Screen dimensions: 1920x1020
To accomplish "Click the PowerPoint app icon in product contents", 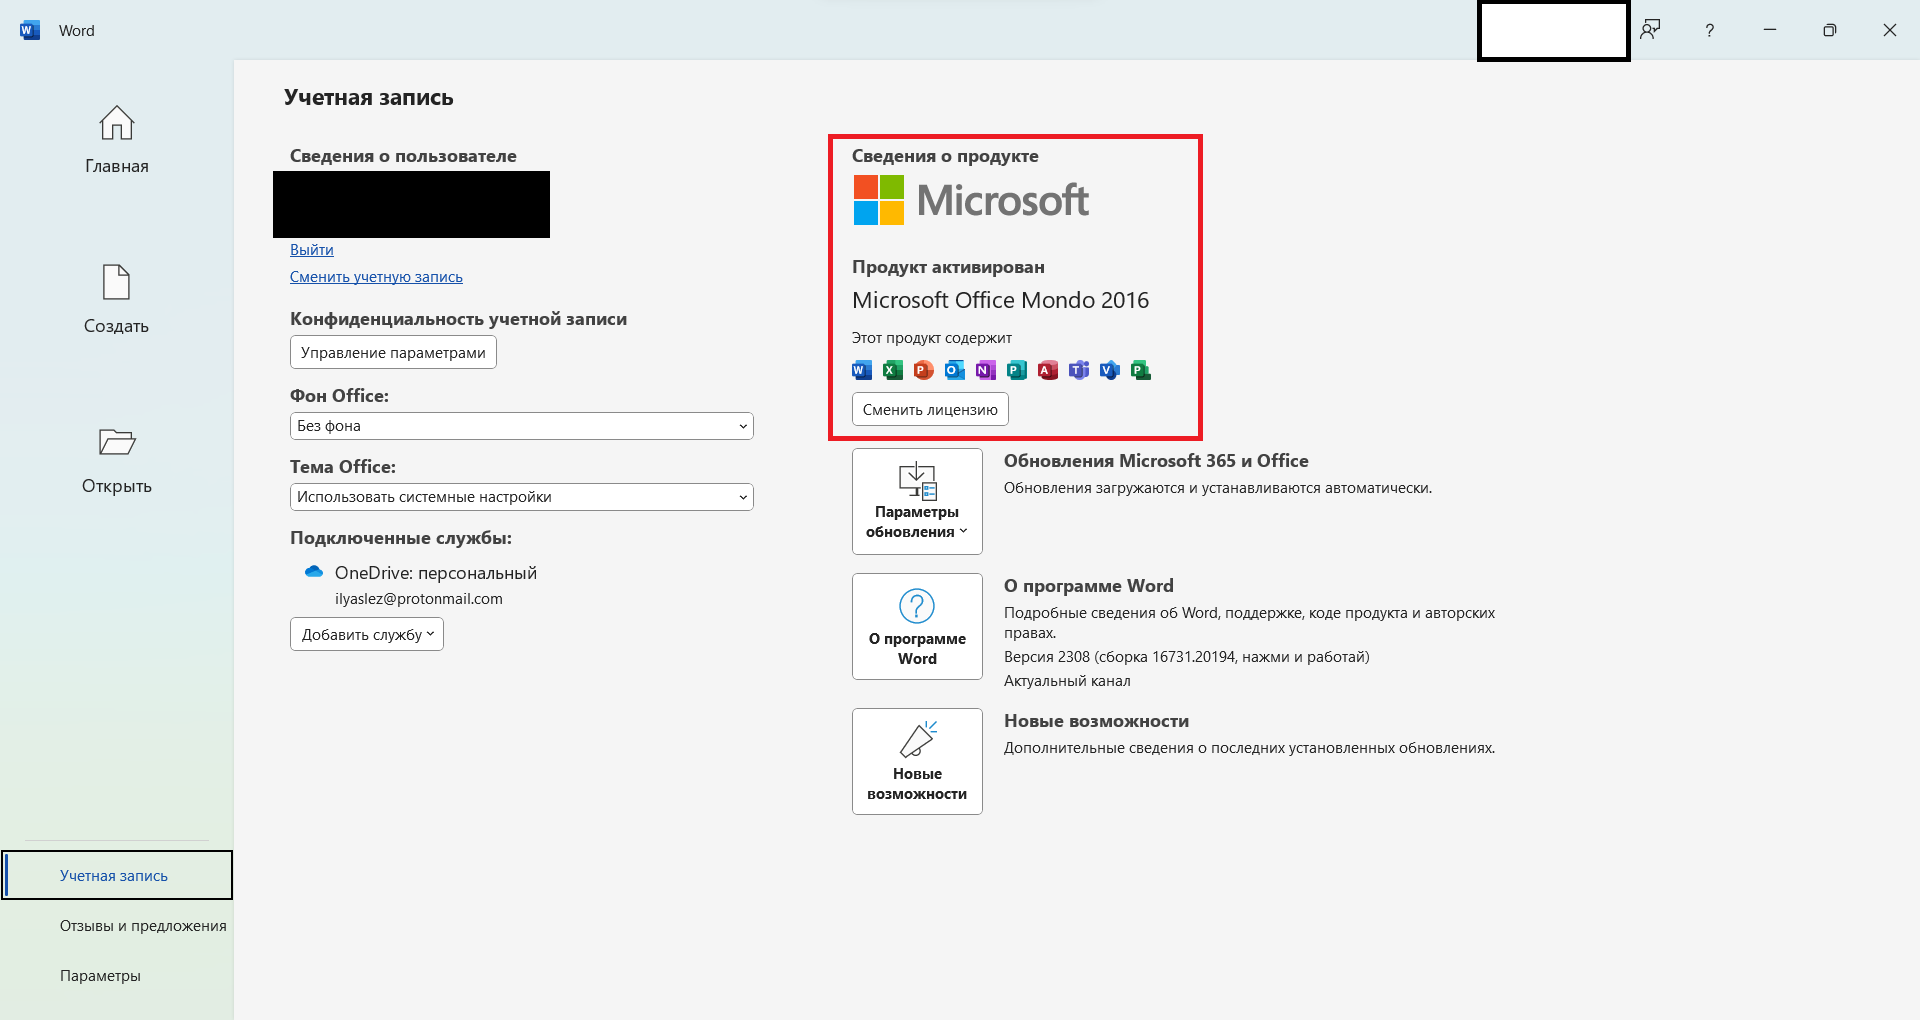I will (x=924, y=370).
